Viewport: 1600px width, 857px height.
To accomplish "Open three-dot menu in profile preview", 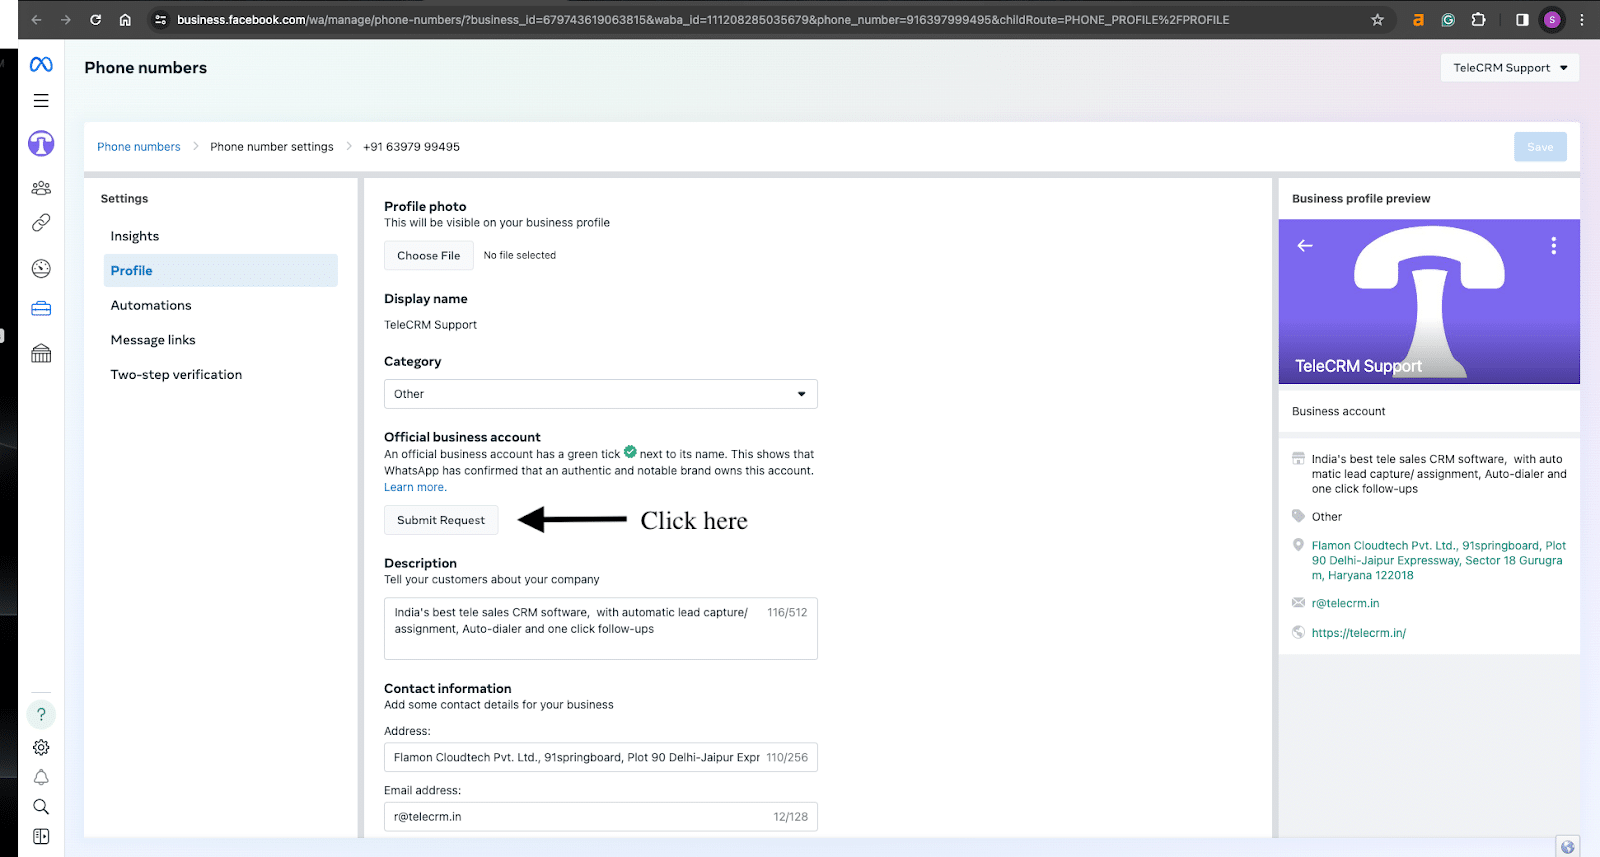I will click(1553, 246).
